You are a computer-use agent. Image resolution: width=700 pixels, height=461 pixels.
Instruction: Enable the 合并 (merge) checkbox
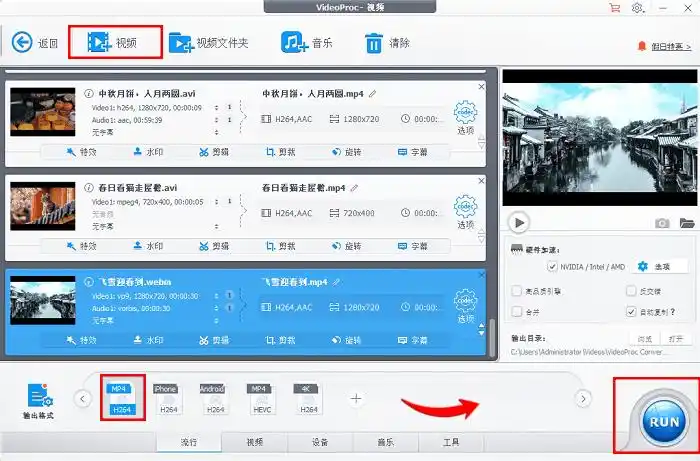(517, 313)
